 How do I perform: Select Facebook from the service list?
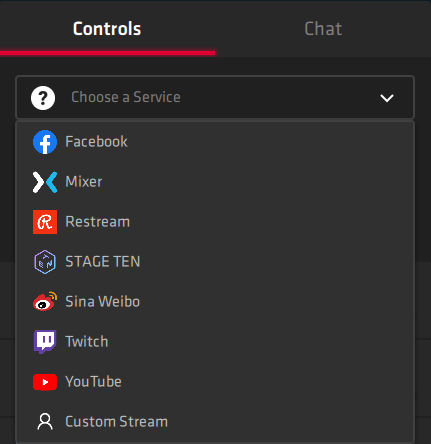(x=215, y=142)
